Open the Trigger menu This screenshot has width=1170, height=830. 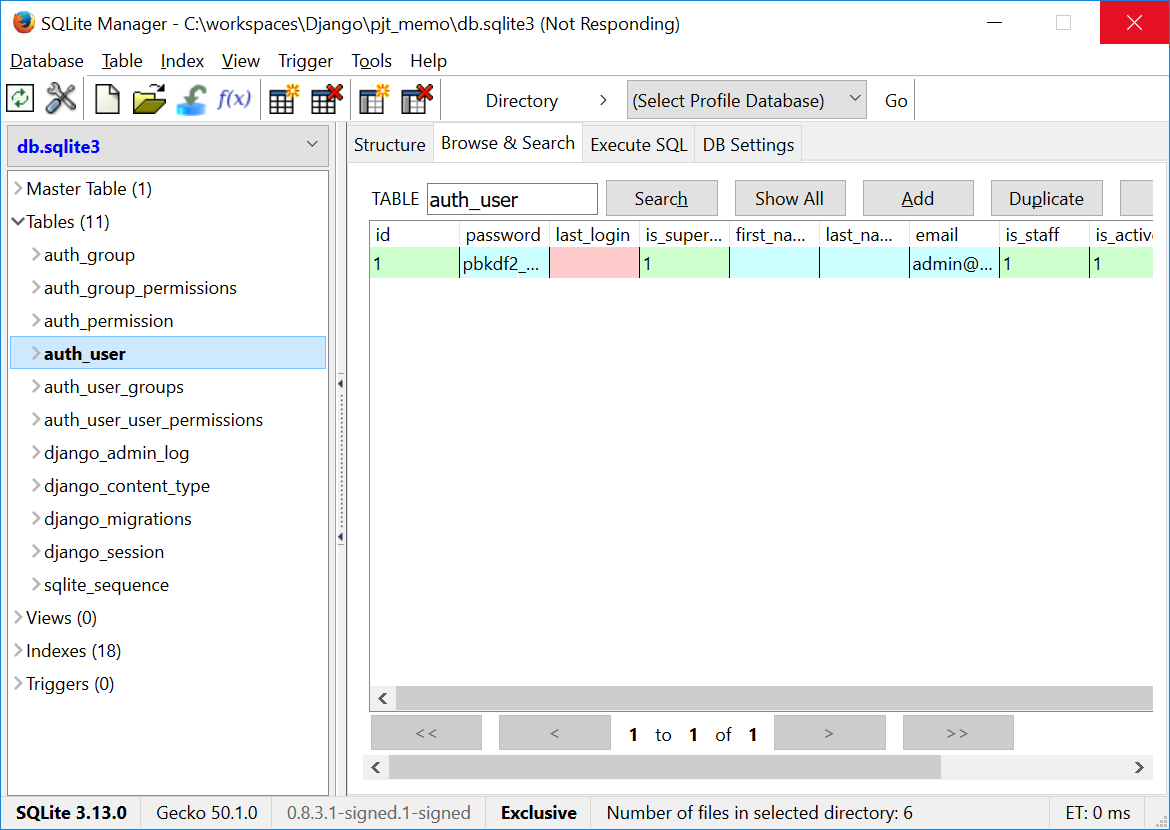pos(305,61)
